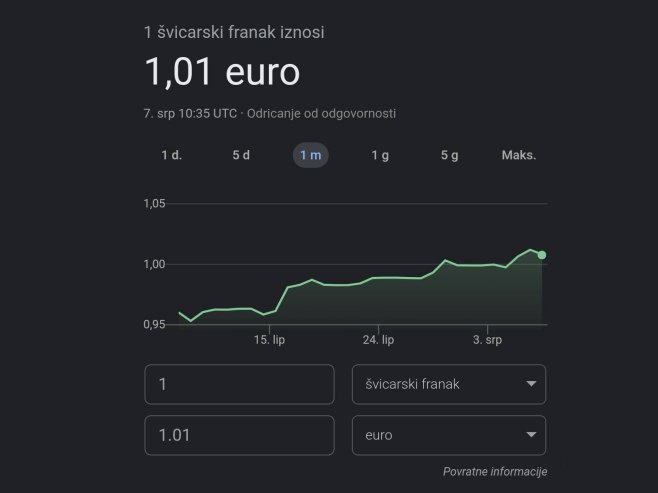The width and height of the screenshot is (658, 493).
Task: Click the 1,00 gridline label on chart
Action: [154, 264]
